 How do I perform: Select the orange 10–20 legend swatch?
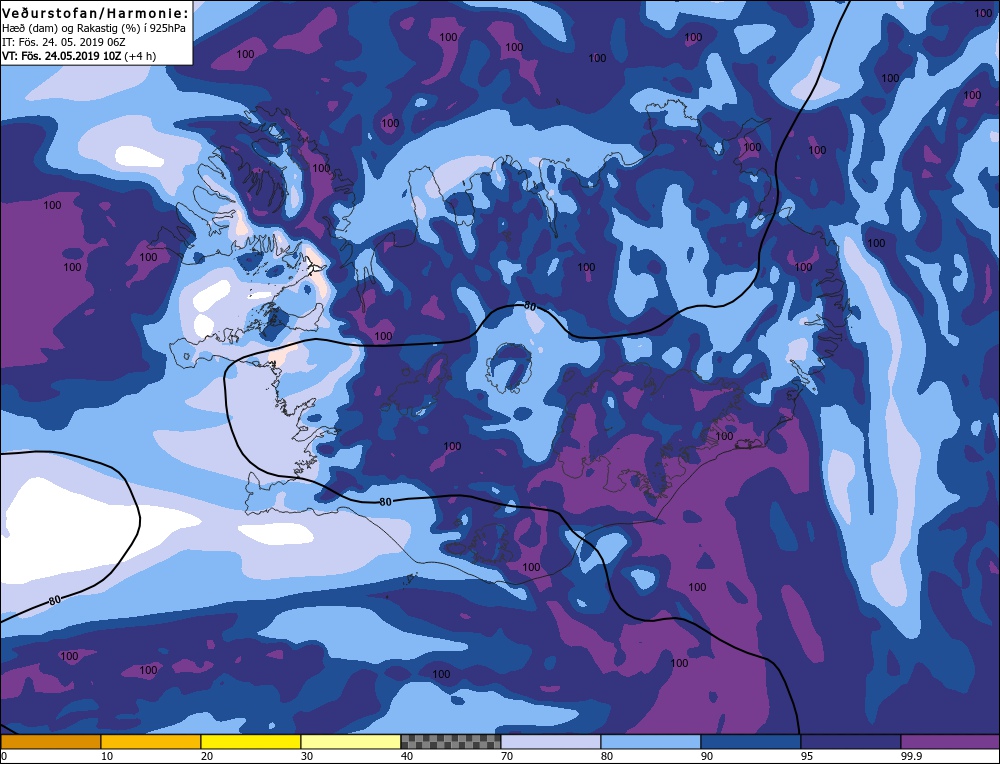click(151, 742)
